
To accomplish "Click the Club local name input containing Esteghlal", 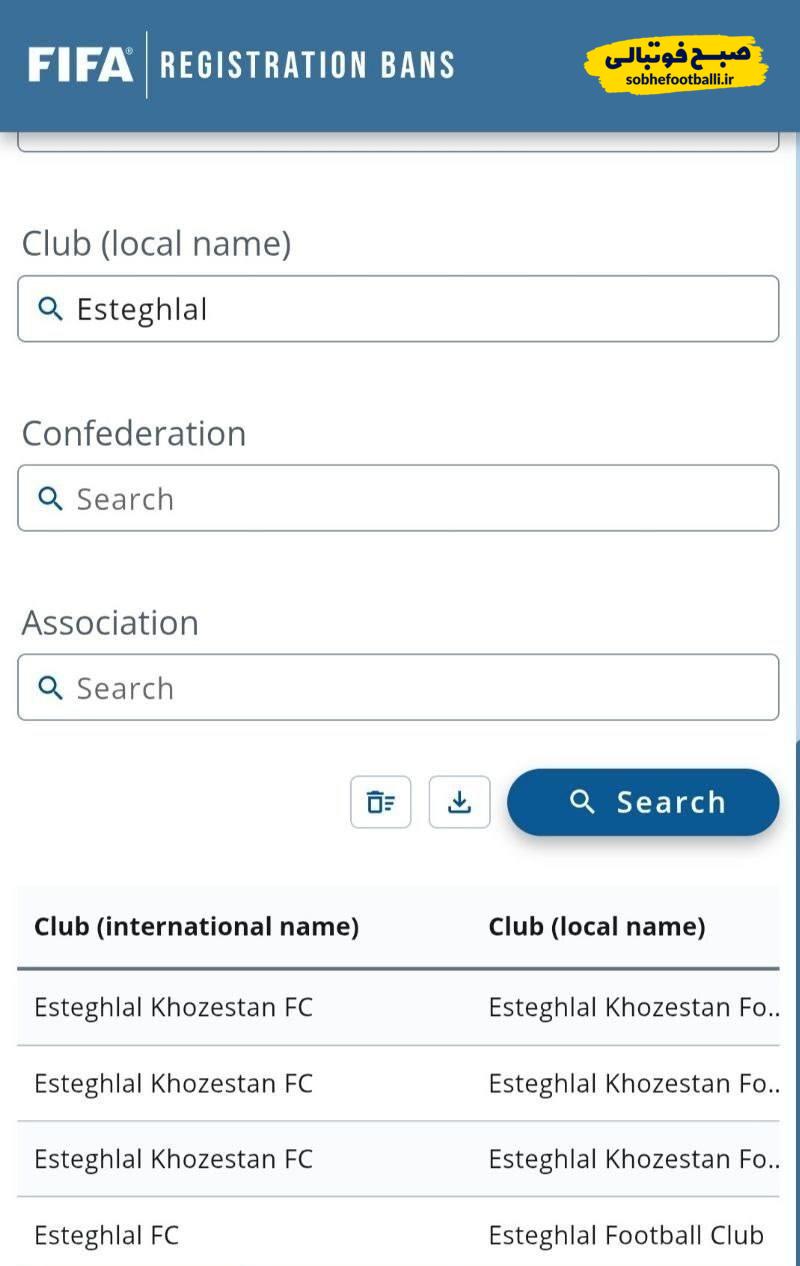I will (420, 309).
